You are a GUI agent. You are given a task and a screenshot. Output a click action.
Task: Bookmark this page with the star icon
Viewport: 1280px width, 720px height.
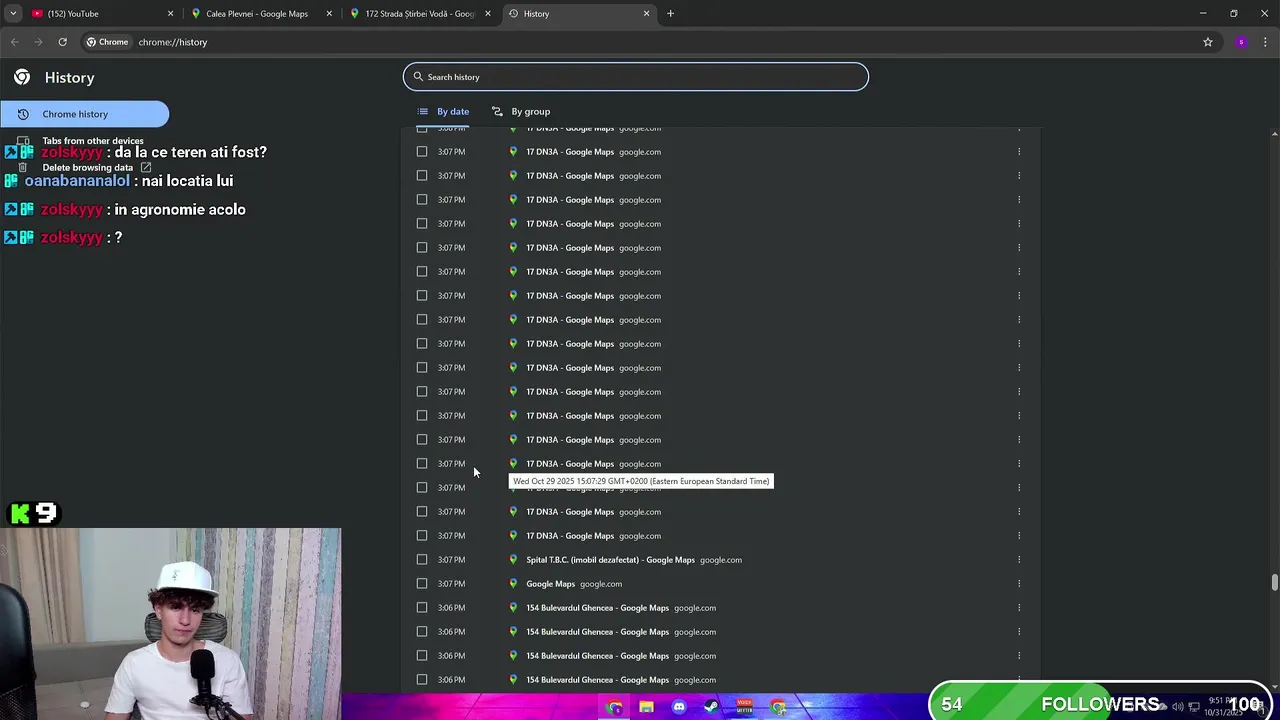(x=1208, y=42)
